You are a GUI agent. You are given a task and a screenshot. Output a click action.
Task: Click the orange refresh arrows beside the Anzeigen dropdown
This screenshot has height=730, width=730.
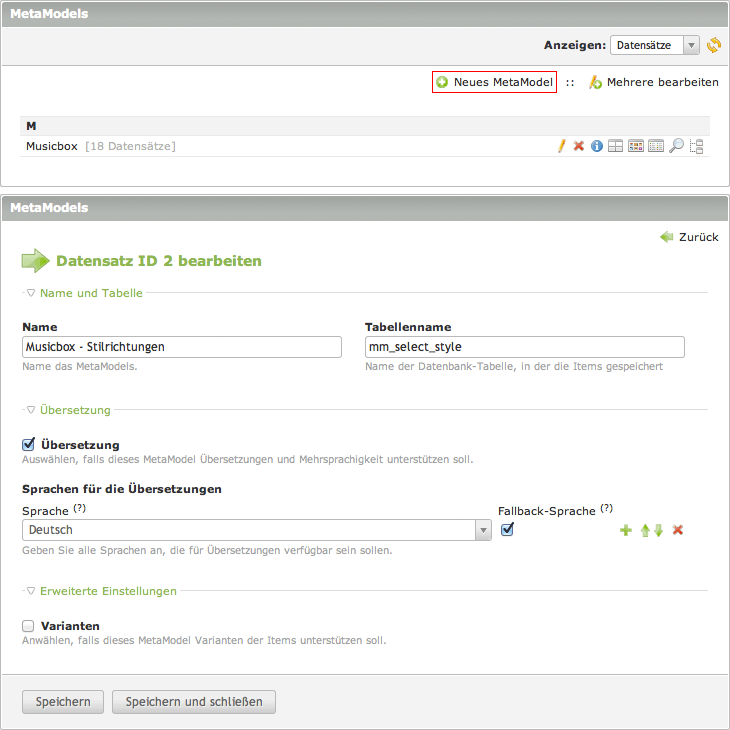click(714, 45)
